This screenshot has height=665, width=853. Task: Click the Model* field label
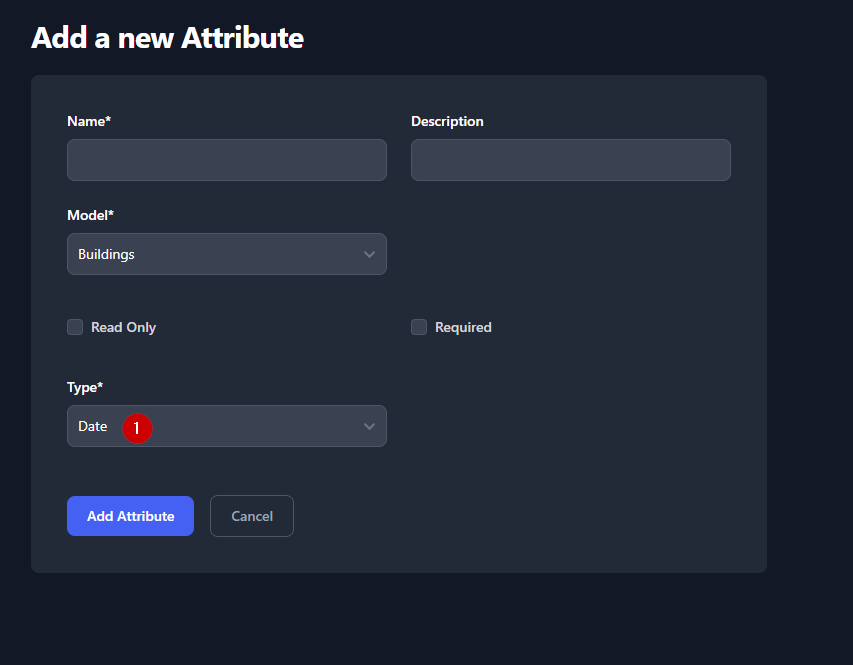(91, 215)
